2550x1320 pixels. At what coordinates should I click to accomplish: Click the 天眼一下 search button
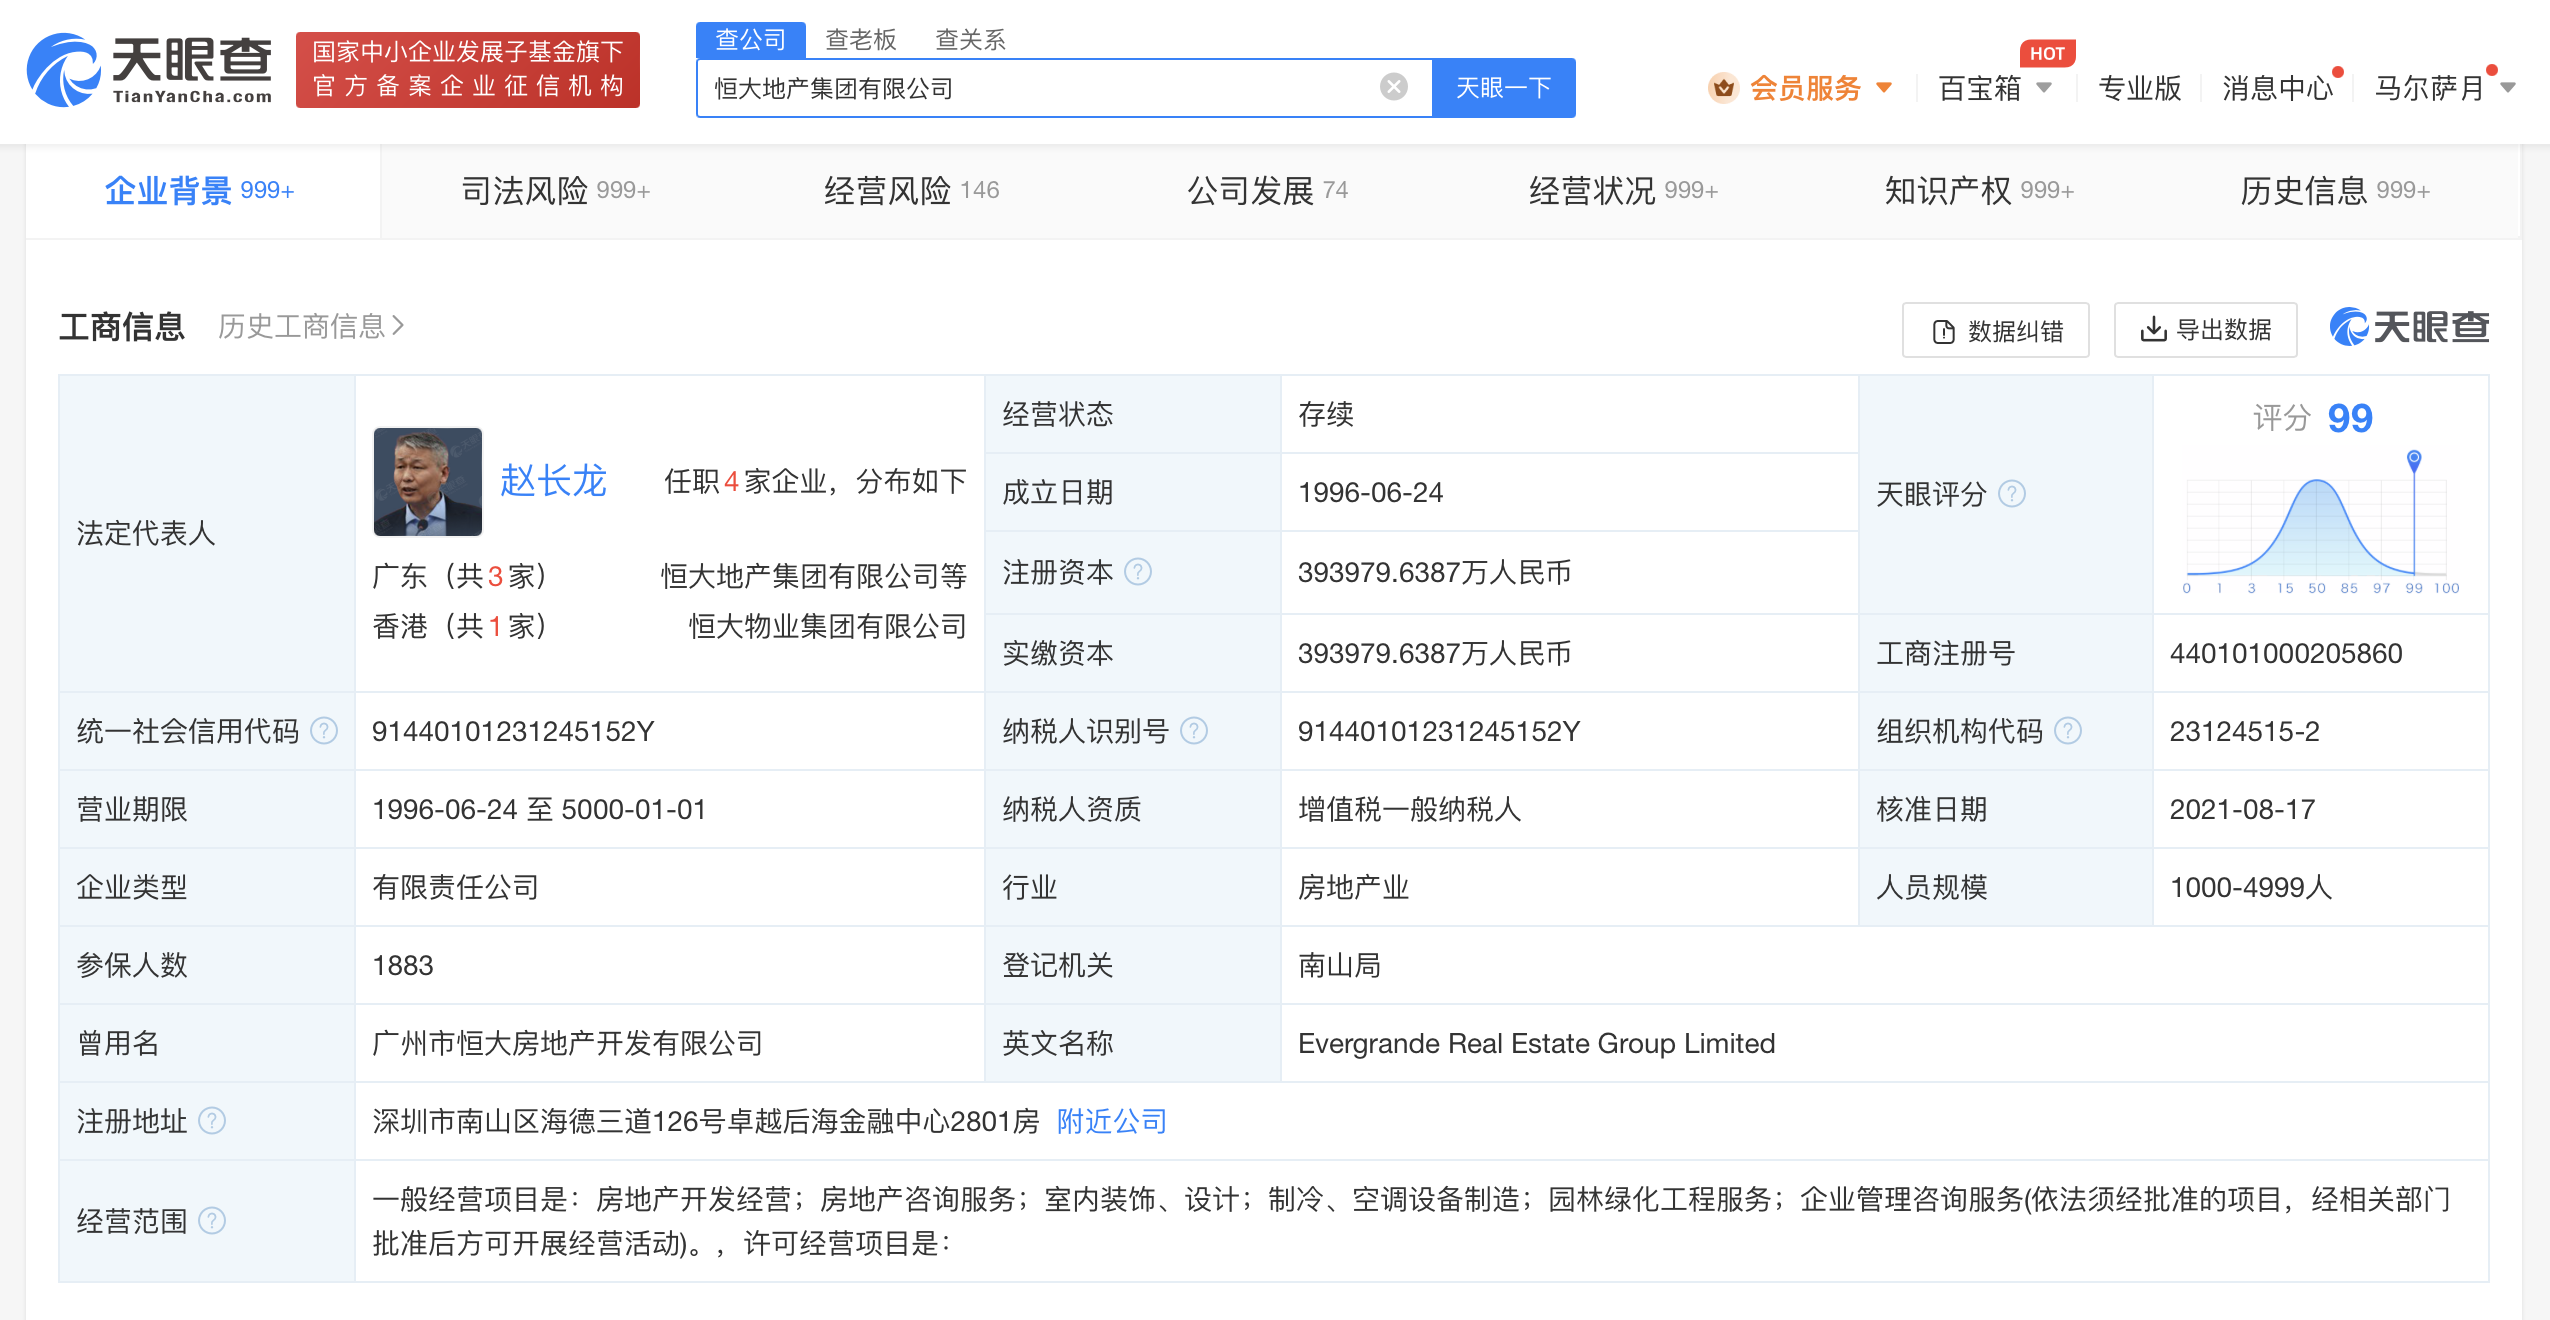click(x=1503, y=88)
